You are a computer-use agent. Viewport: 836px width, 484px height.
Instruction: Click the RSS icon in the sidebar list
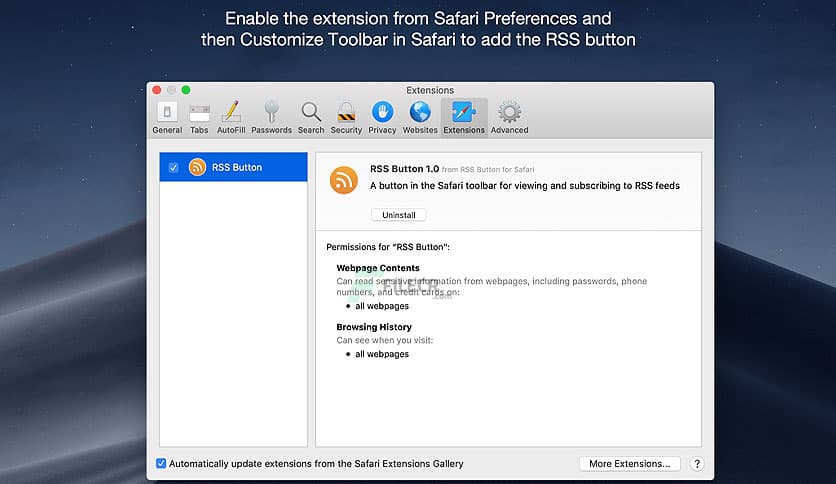197,167
